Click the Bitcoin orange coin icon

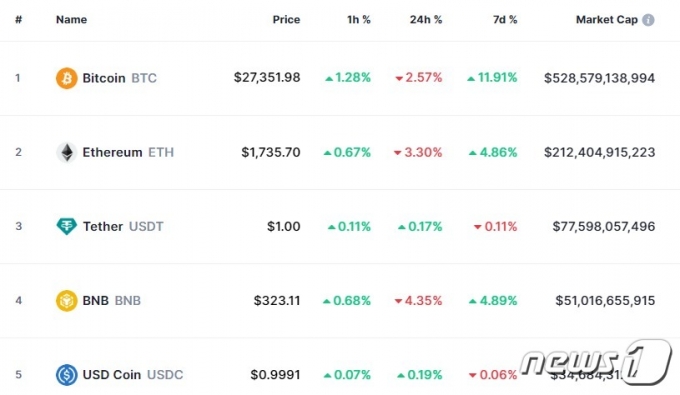pos(66,78)
